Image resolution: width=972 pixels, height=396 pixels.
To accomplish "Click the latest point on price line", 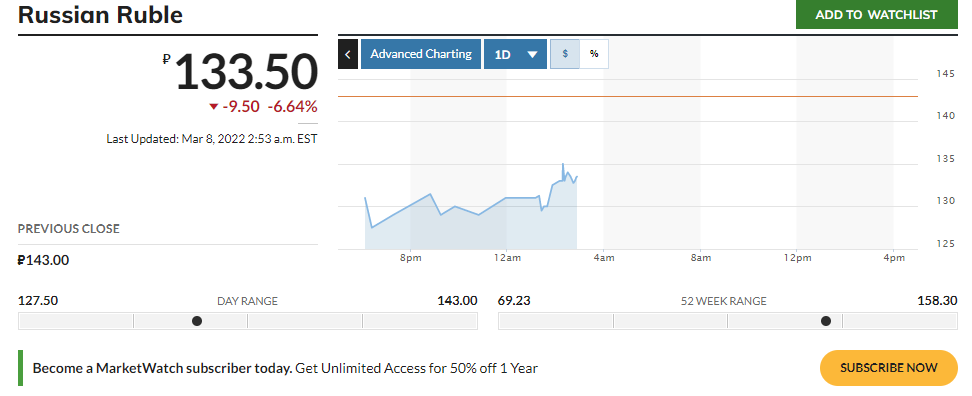I will pos(577,177).
